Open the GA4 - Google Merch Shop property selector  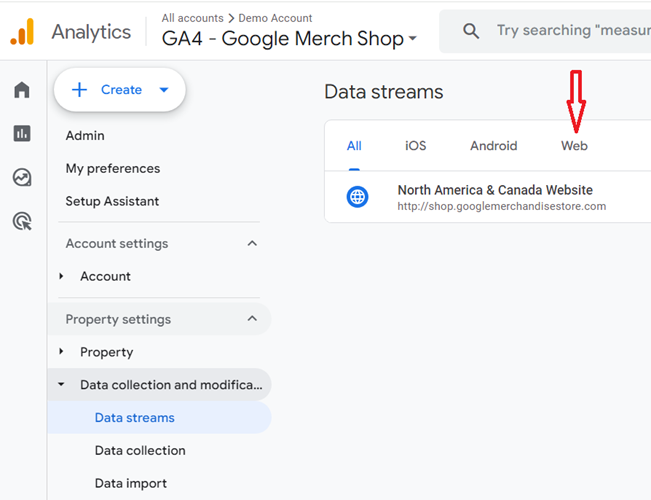(289, 39)
